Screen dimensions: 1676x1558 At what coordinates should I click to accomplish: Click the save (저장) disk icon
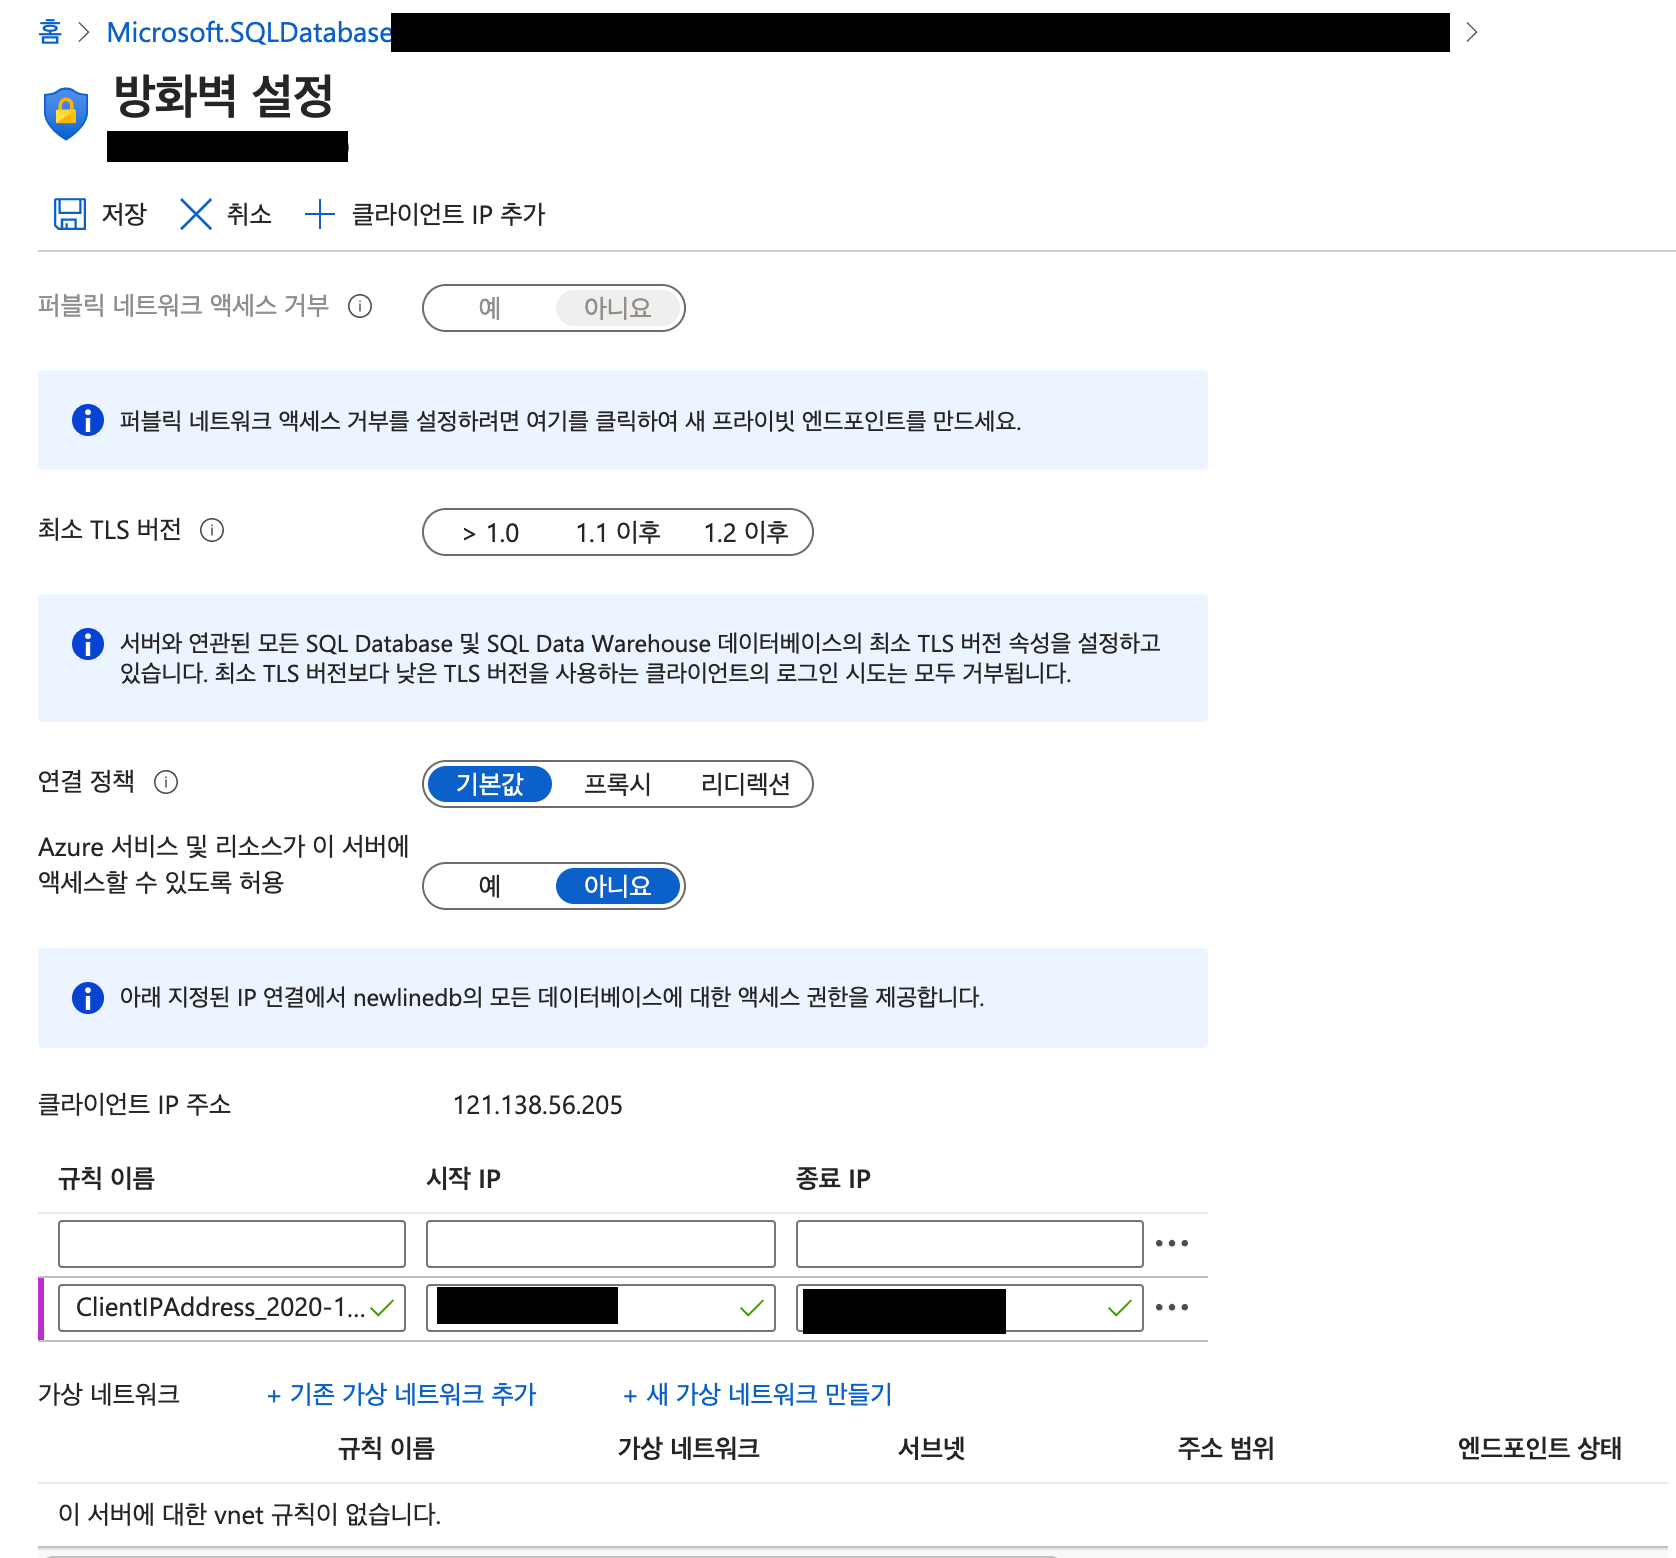(x=70, y=214)
